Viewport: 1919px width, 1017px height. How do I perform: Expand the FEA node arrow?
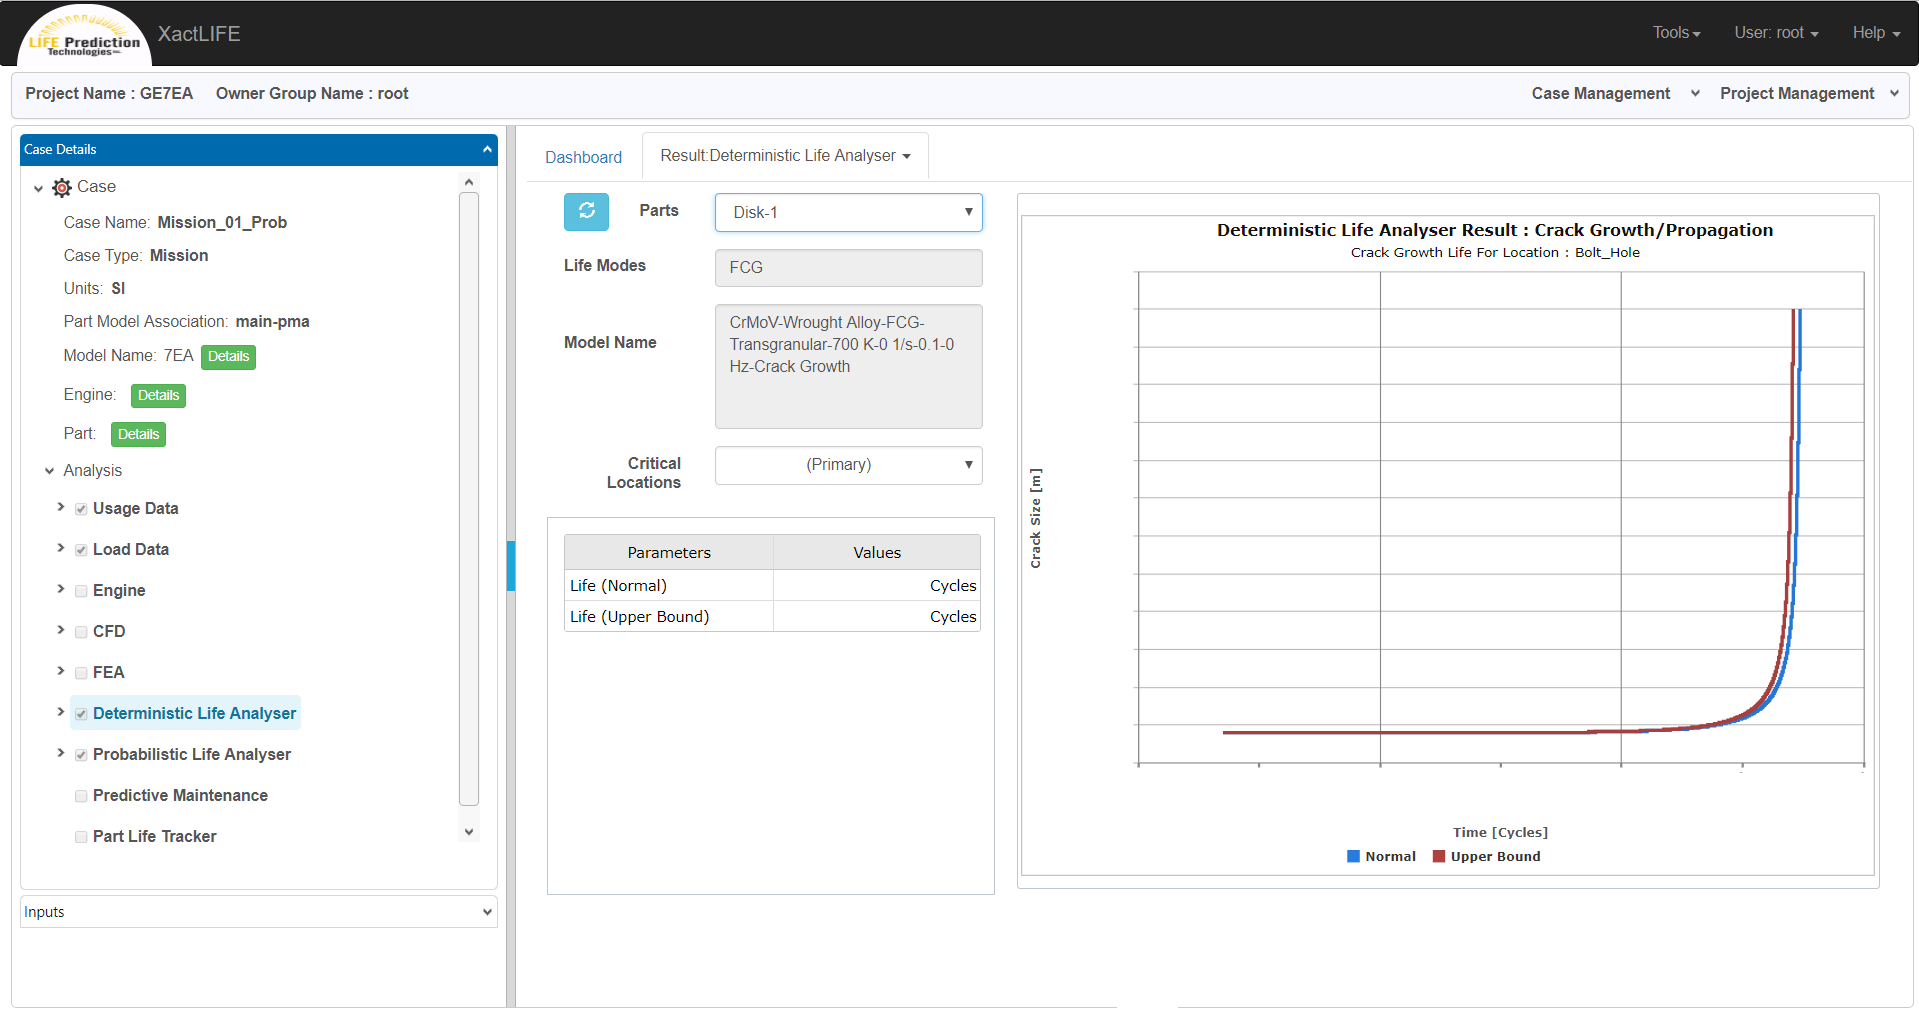pos(60,671)
